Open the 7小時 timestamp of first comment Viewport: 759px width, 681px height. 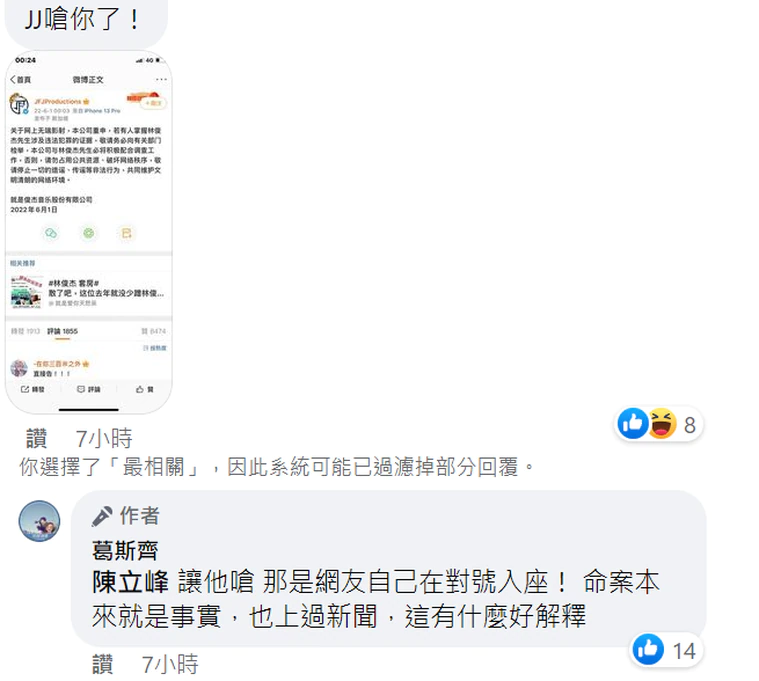pos(104,439)
